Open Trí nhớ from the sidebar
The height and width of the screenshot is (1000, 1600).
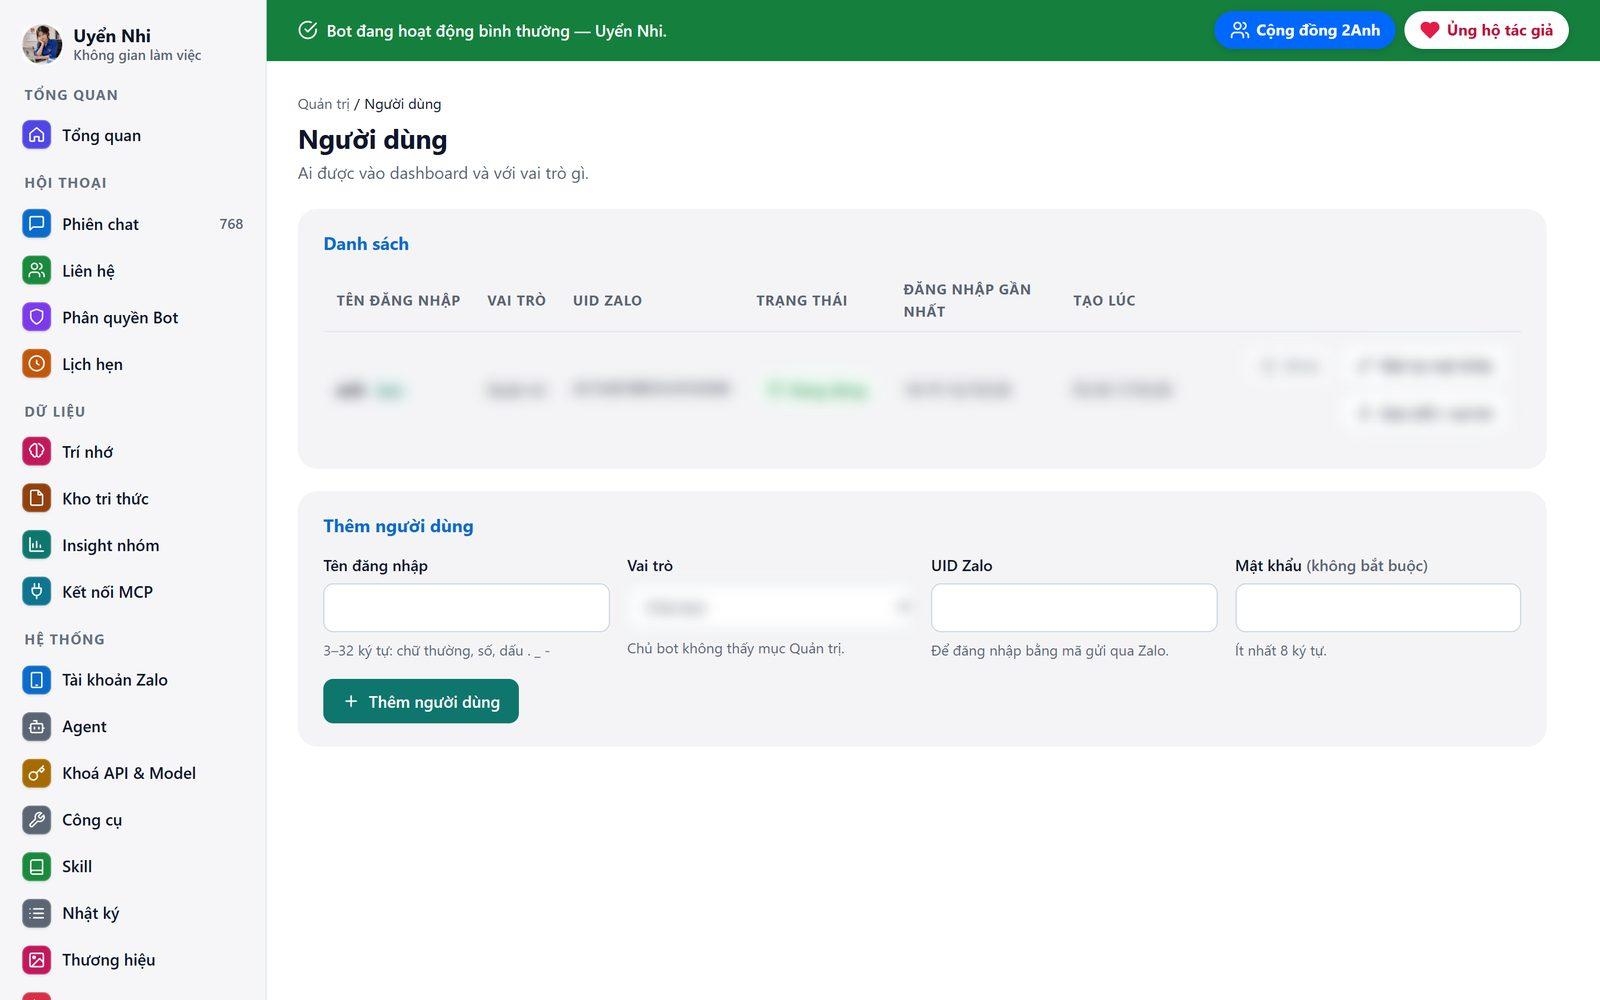click(133, 452)
